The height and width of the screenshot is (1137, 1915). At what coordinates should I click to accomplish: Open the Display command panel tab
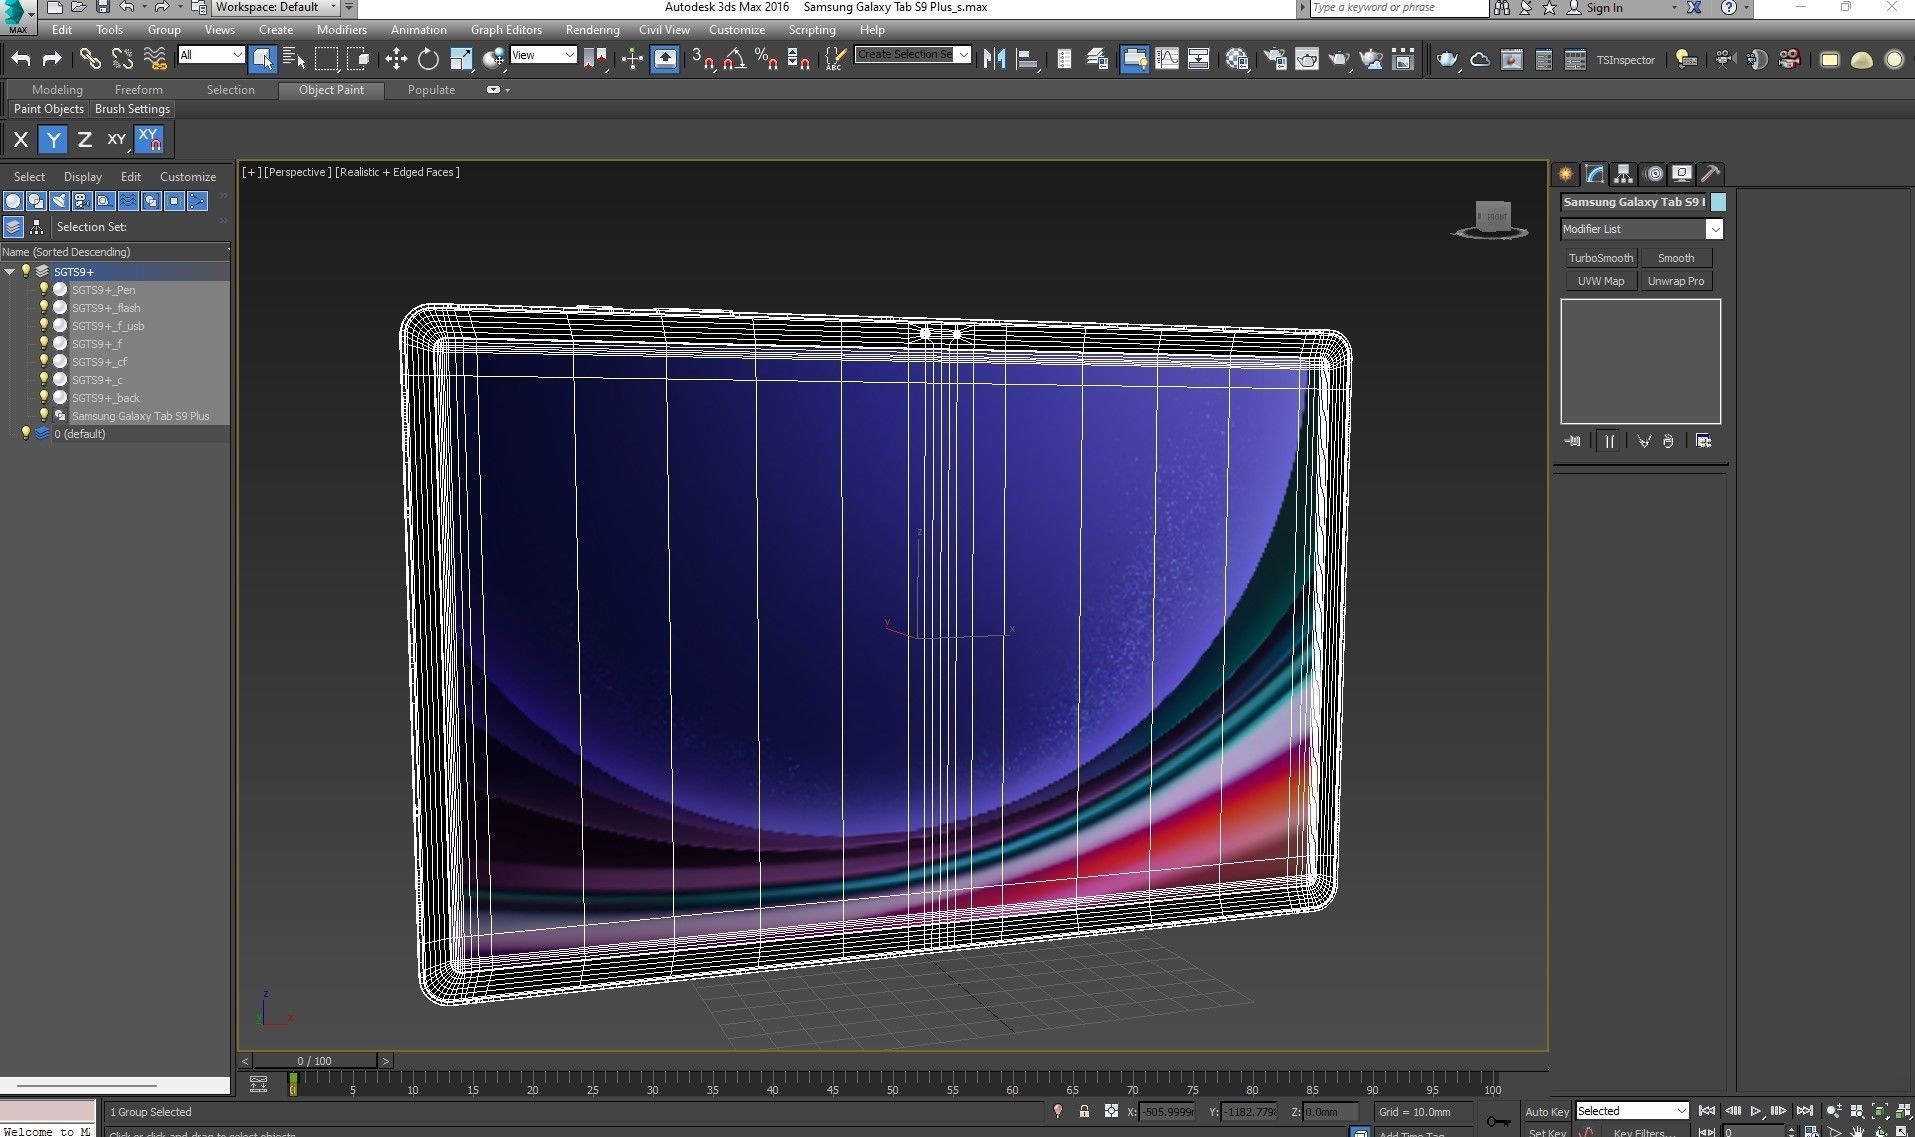(x=1682, y=174)
